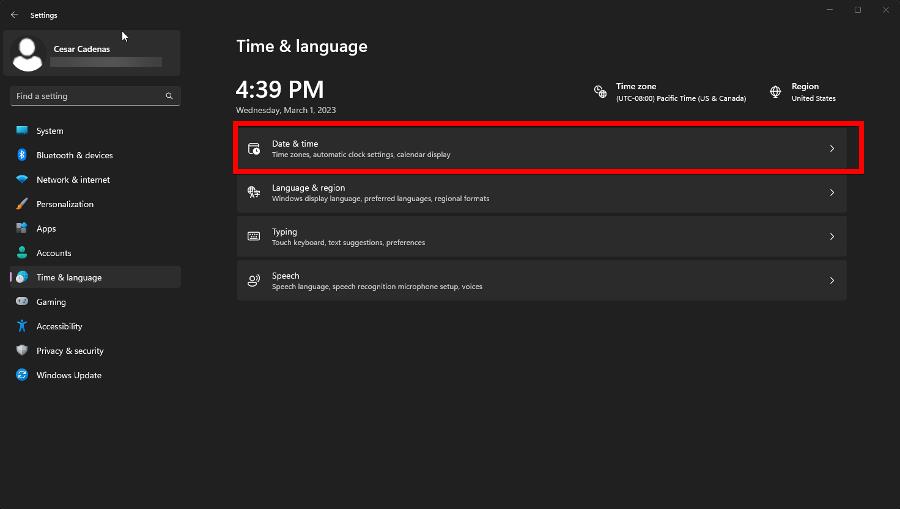Open the Typing row chevron
The height and width of the screenshot is (509, 900).
(x=832, y=236)
